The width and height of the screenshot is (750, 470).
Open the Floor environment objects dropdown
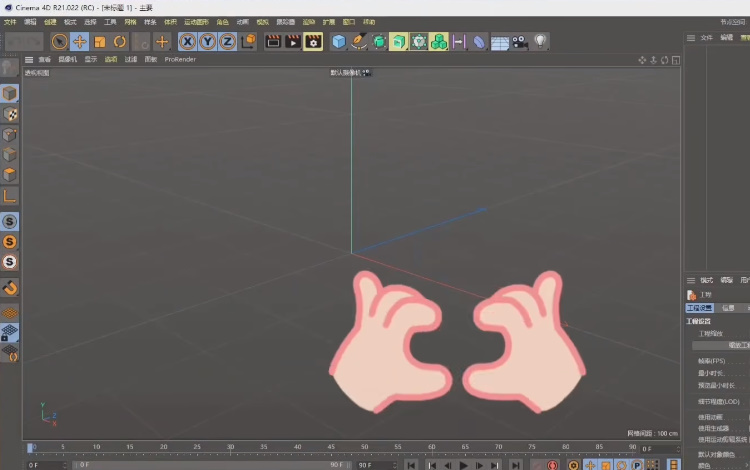pos(500,42)
